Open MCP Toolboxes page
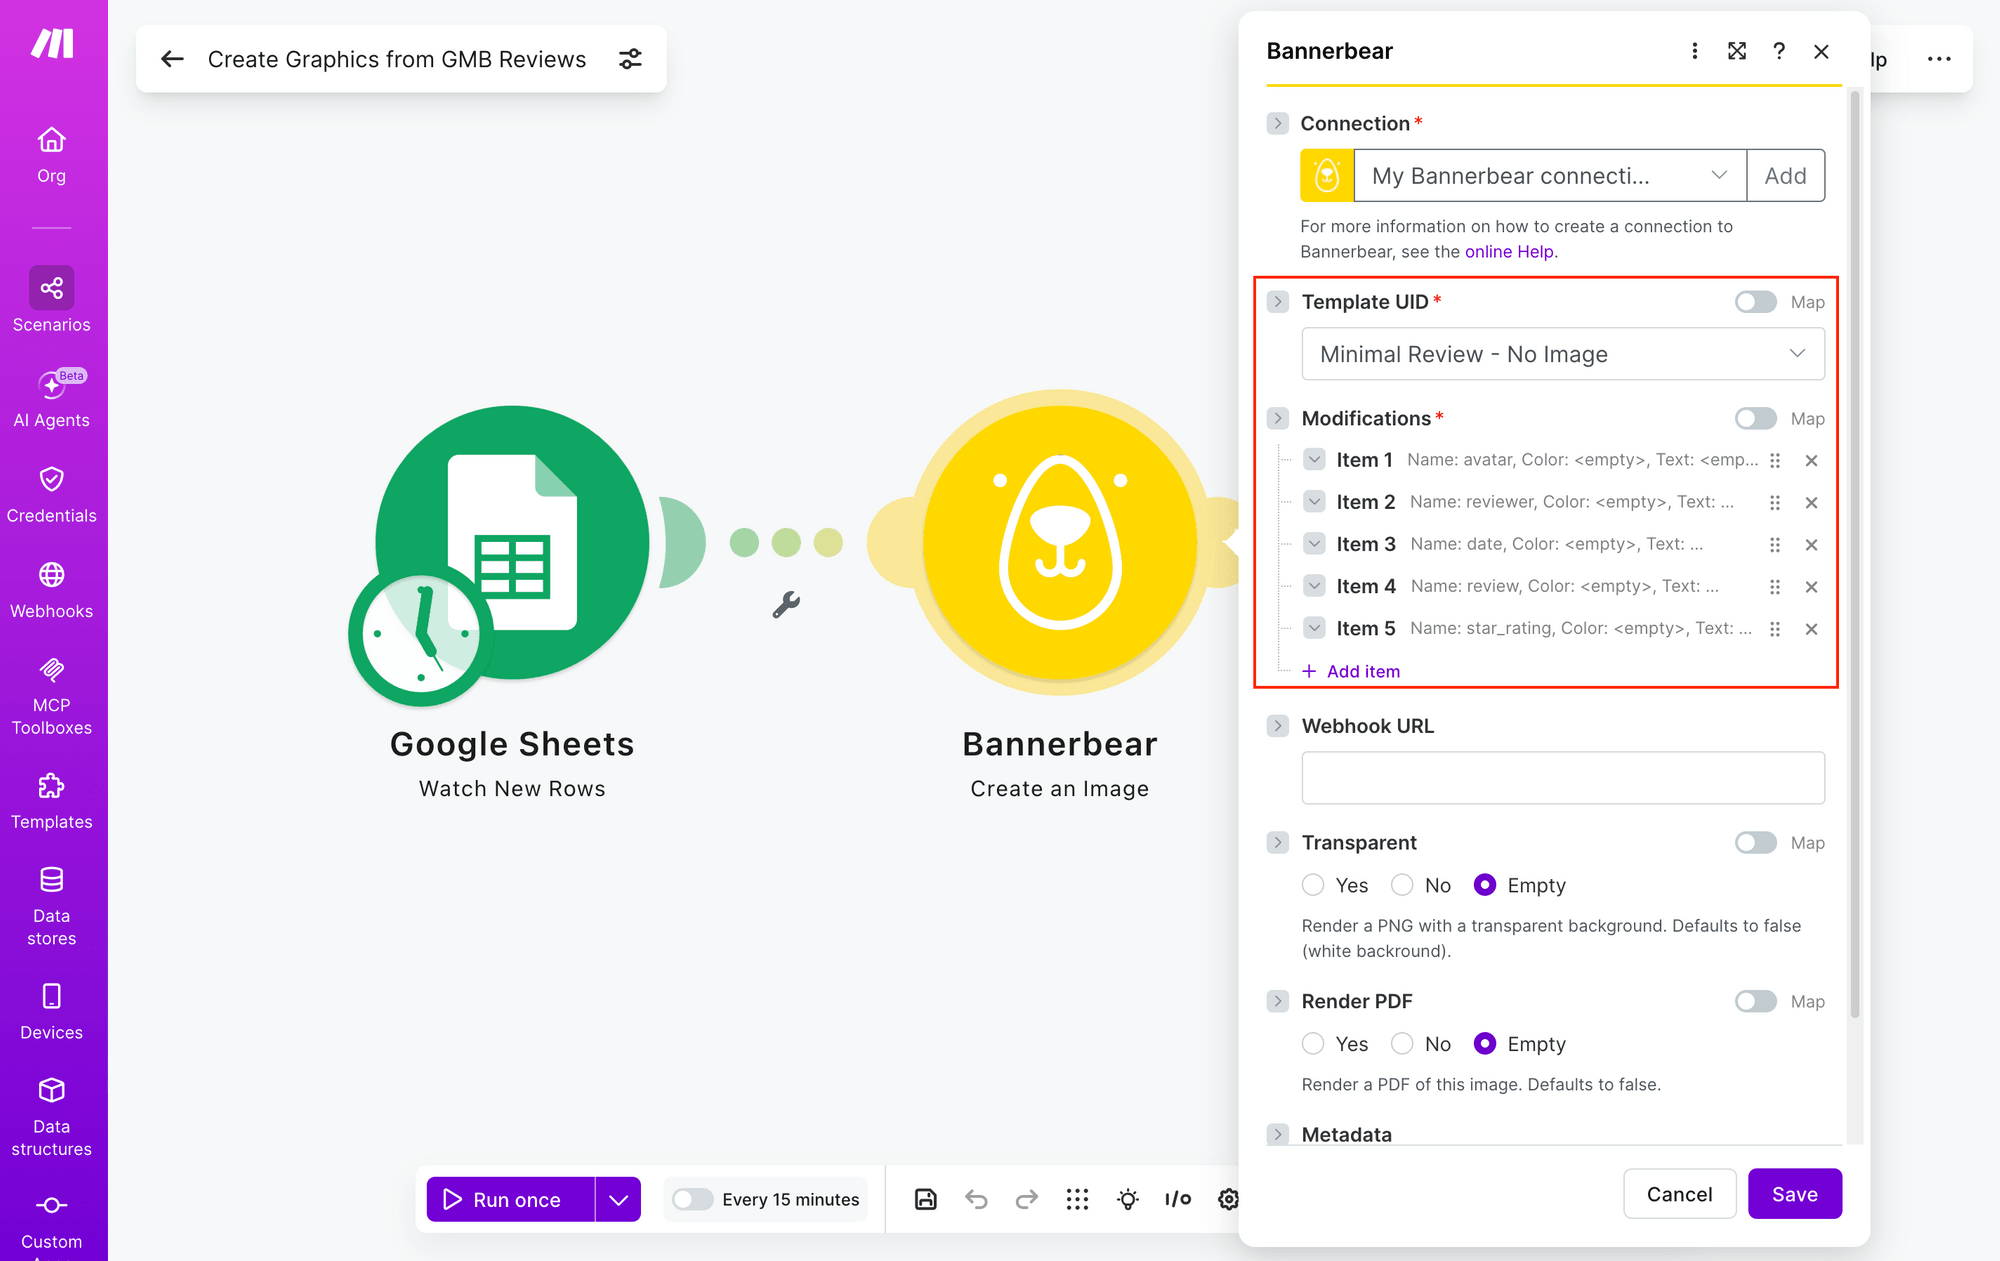The width and height of the screenshot is (2000, 1261). (52, 696)
